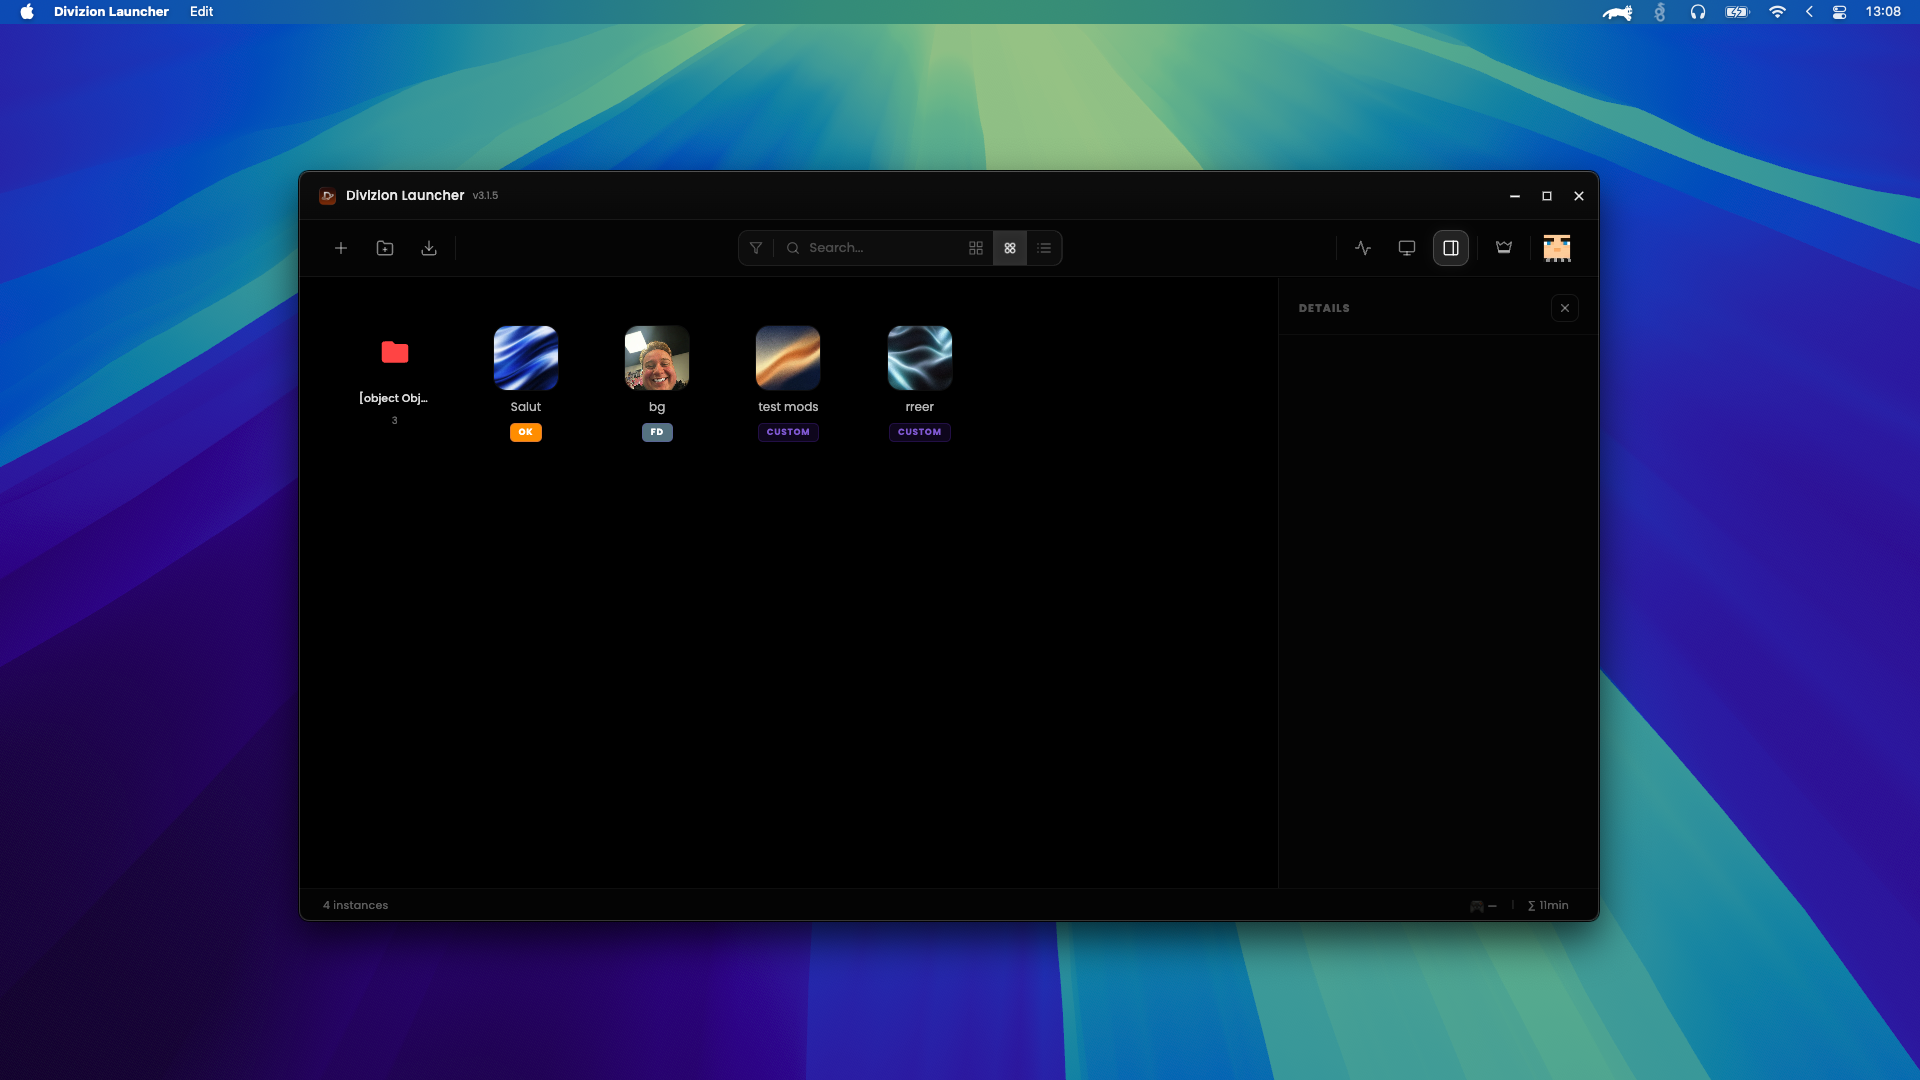
Task: Open the account avatar menu
Action: pos(1557,248)
